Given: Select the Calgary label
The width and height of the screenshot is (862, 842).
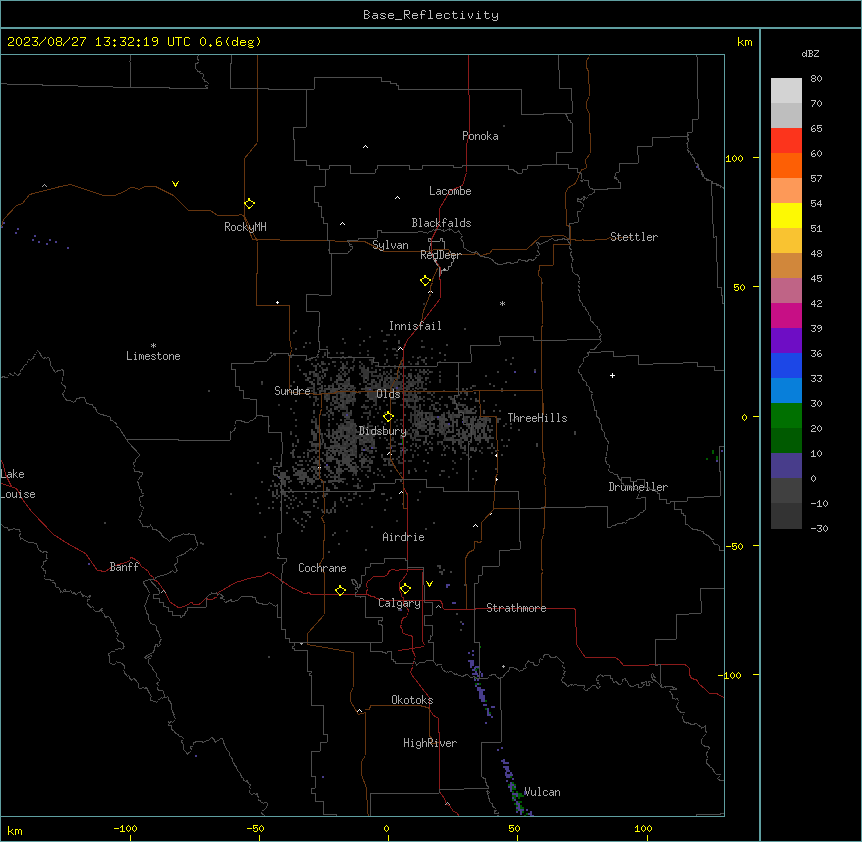Looking at the screenshot, I should pos(399,603).
